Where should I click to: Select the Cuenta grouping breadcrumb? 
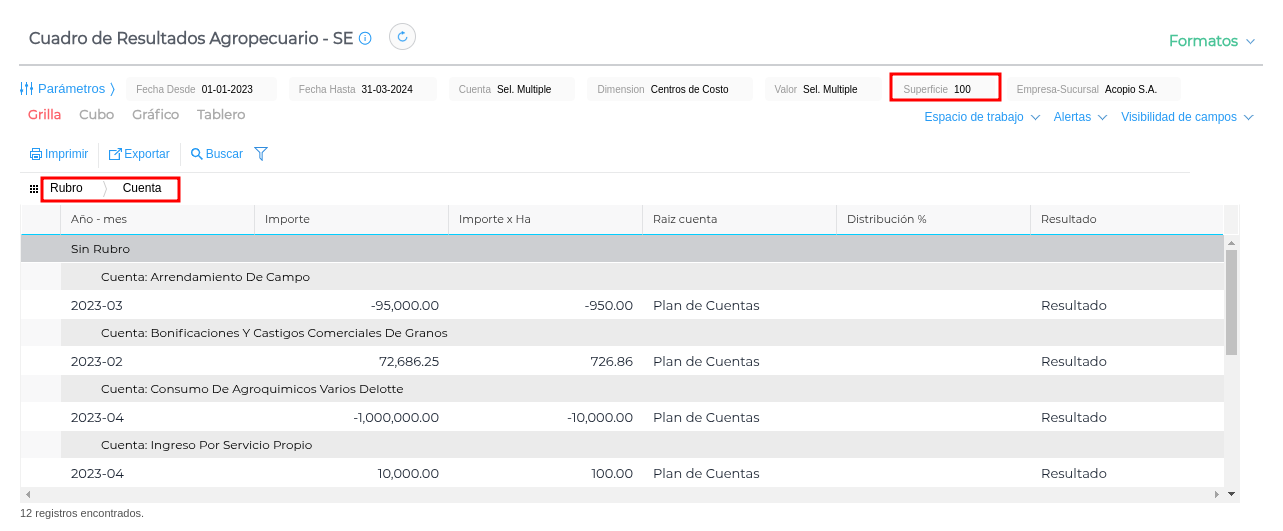pos(142,188)
